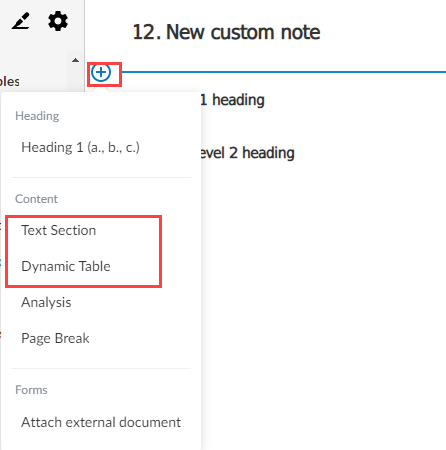Select the partially hidden sidebar item ending in 'les'
This screenshot has width=446, height=450.
10,82
